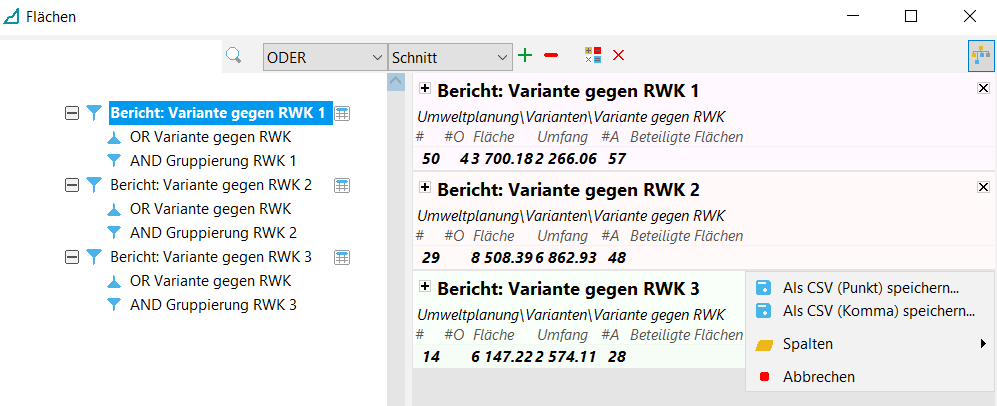Screen dimensions: 997x406
Task: Expand the RWK 3 report panel plus box
Action: click(425, 287)
